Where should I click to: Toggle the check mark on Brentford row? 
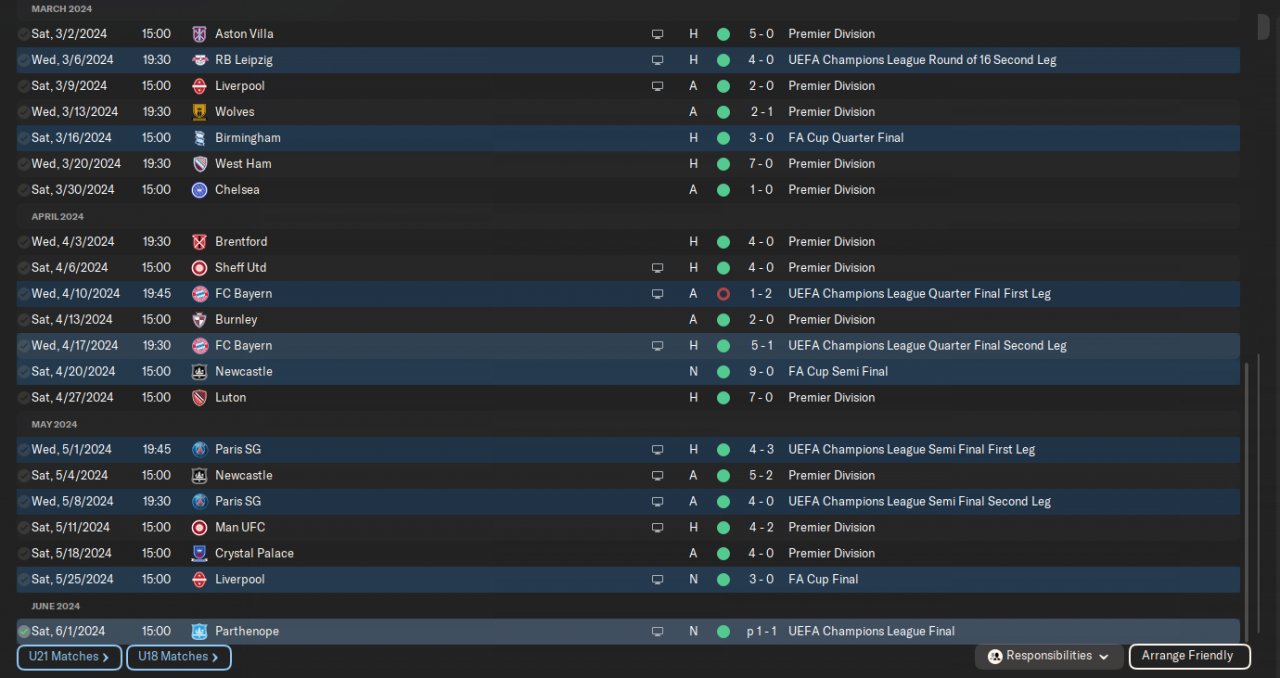click(x=24, y=242)
